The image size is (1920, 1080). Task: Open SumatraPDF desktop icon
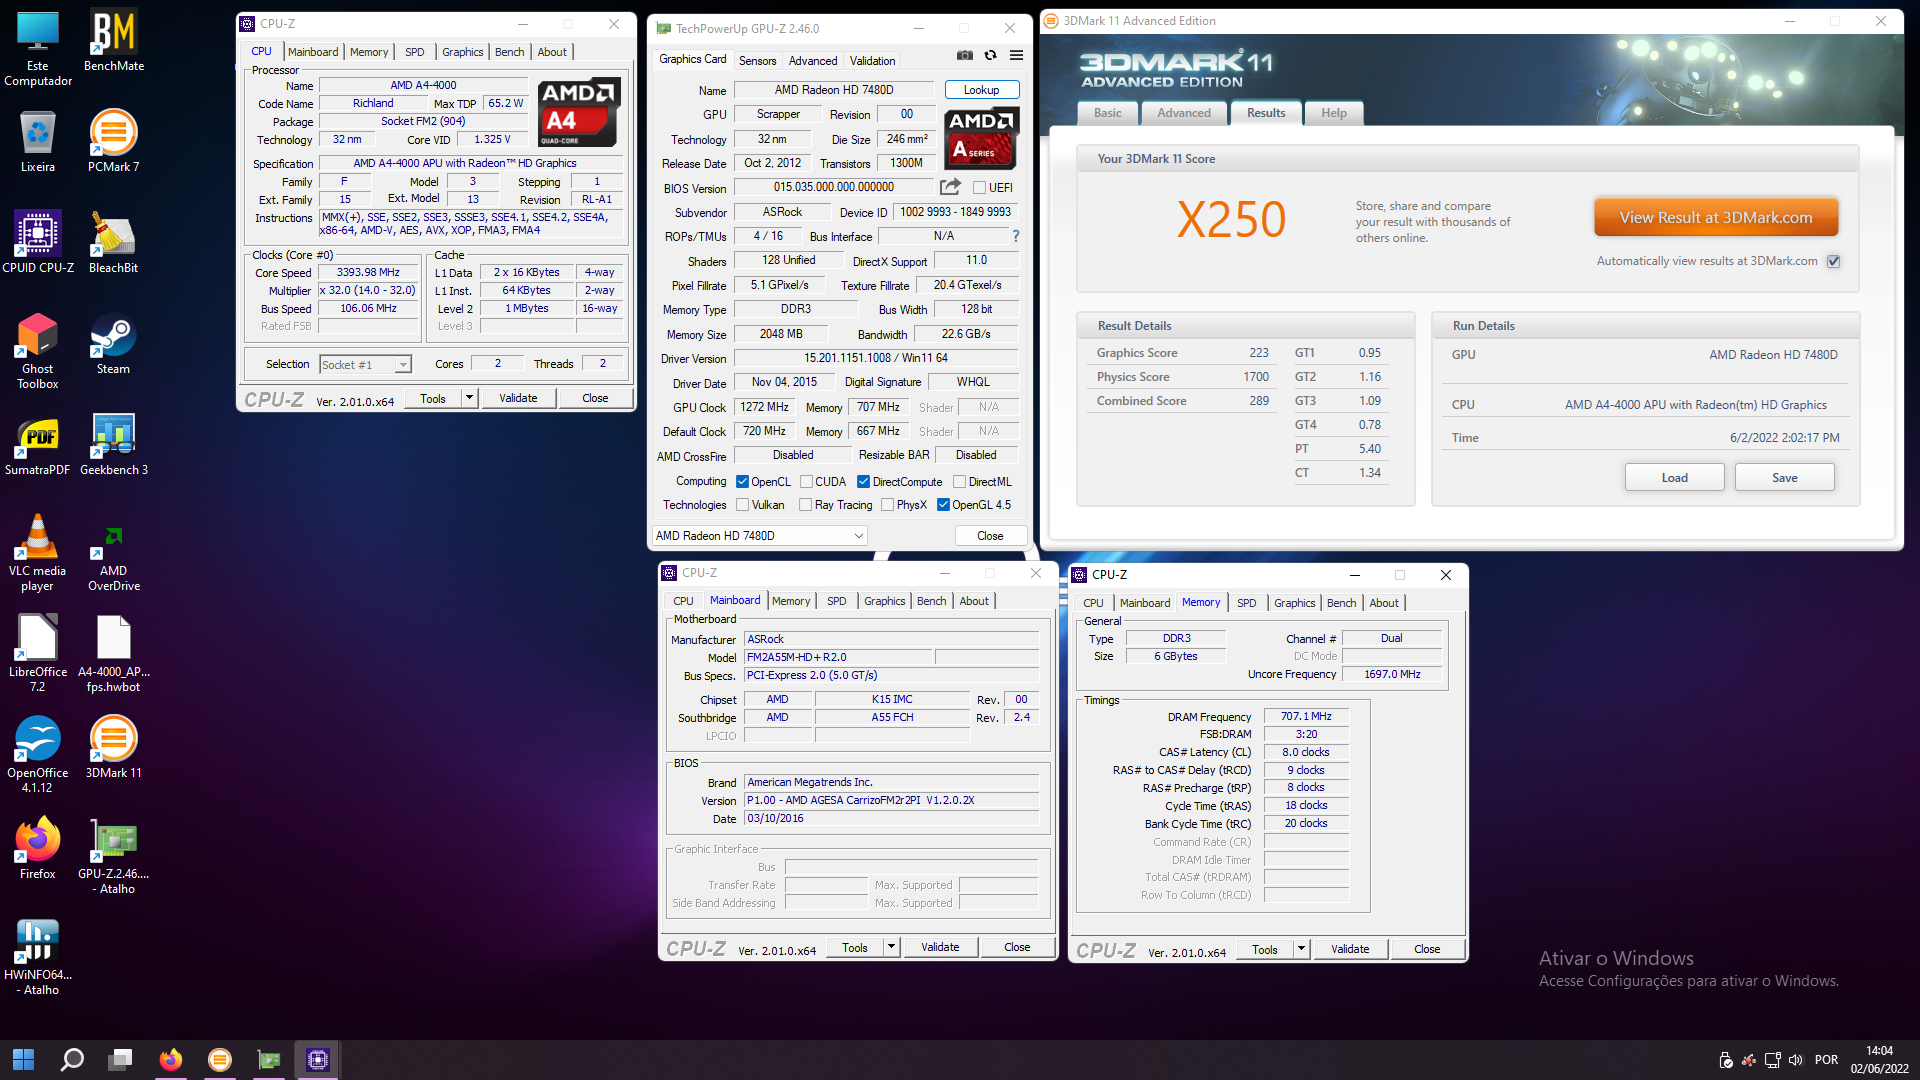pyautogui.click(x=38, y=444)
